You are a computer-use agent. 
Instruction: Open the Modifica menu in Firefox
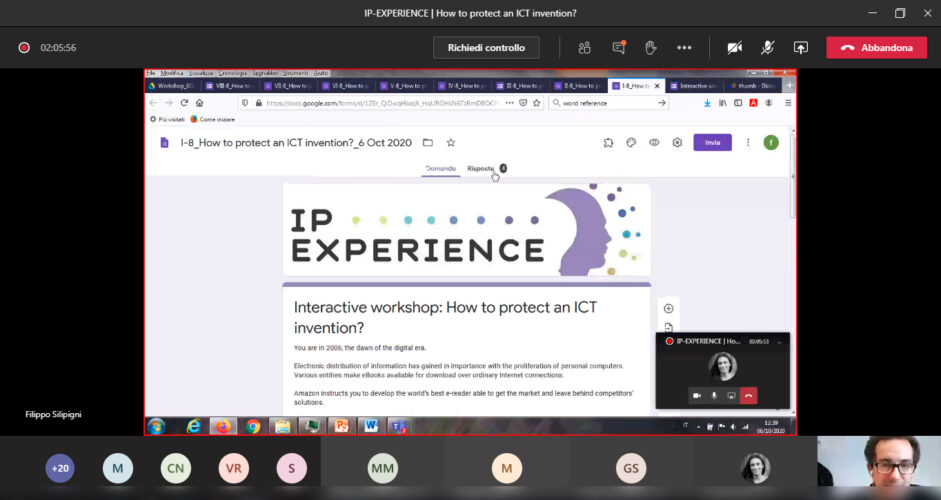172,73
